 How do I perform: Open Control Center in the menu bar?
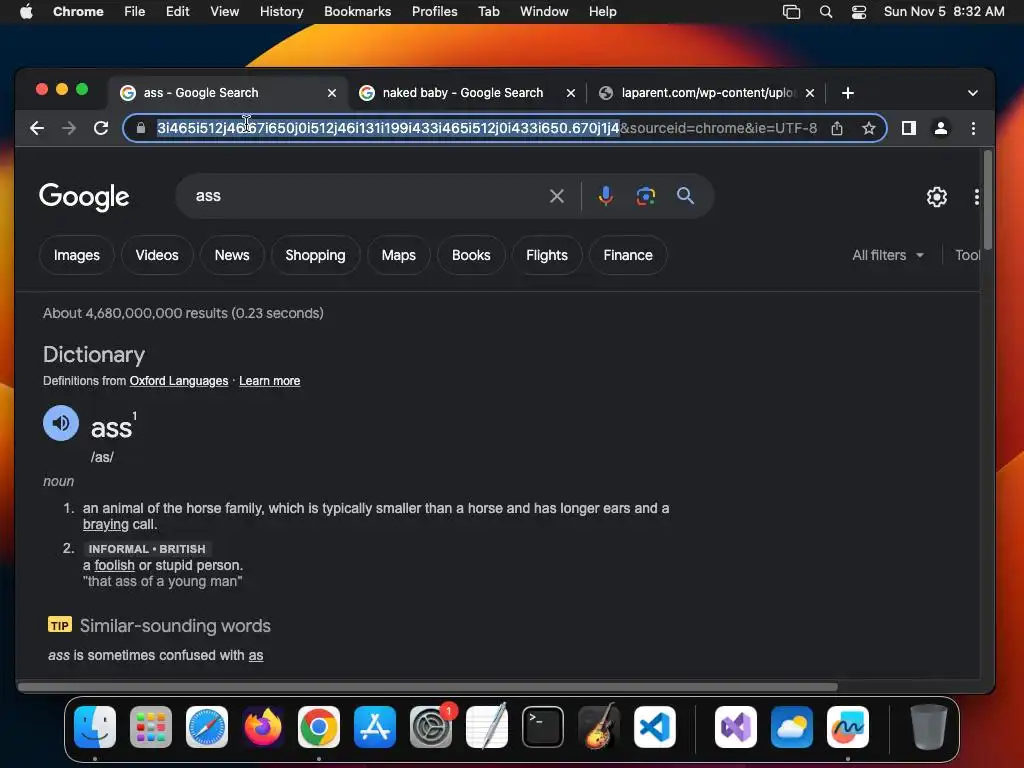click(858, 12)
